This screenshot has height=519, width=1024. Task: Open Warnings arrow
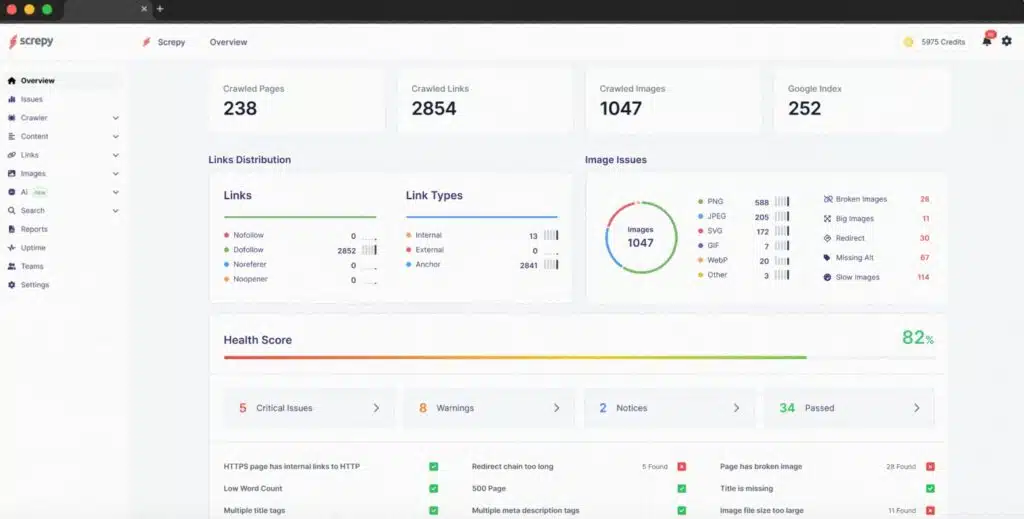click(556, 408)
